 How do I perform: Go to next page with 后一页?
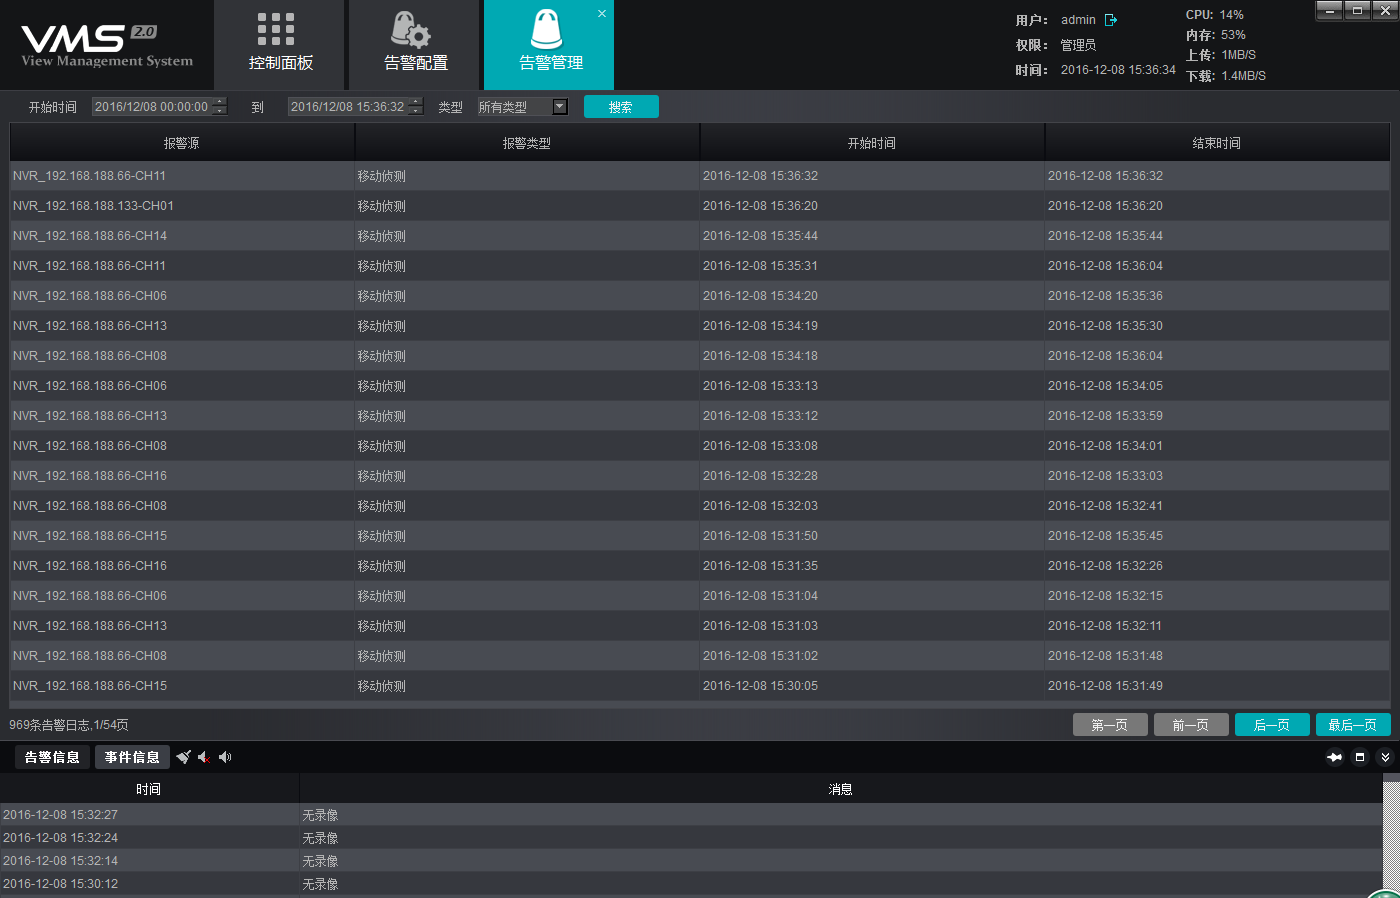click(x=1272, y=725)
